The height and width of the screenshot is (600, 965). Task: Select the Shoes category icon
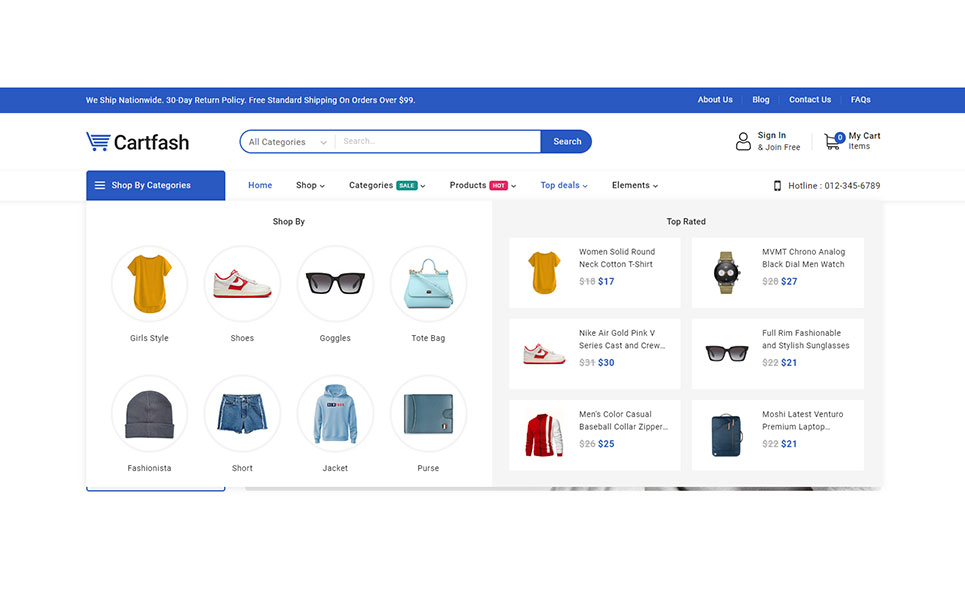click(x=242, y=284)
